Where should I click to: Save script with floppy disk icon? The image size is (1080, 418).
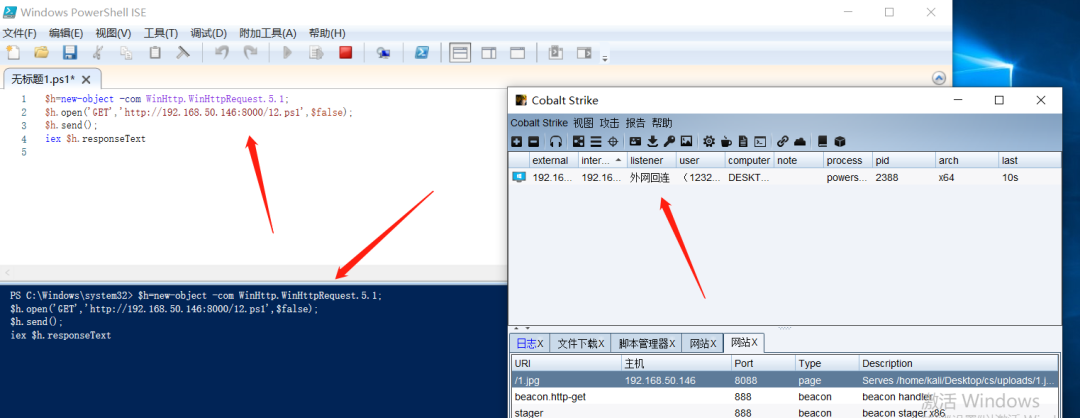(70, 52)
